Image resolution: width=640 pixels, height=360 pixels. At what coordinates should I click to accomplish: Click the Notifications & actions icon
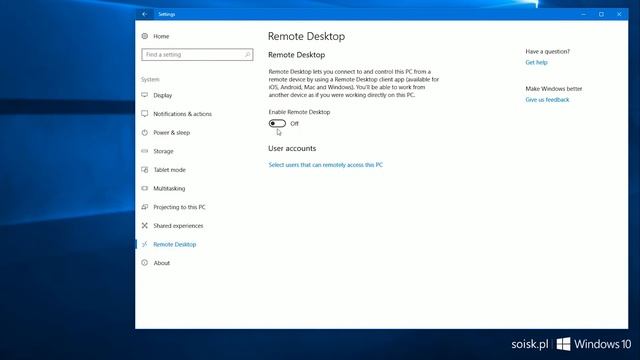(x=144, y=113)
